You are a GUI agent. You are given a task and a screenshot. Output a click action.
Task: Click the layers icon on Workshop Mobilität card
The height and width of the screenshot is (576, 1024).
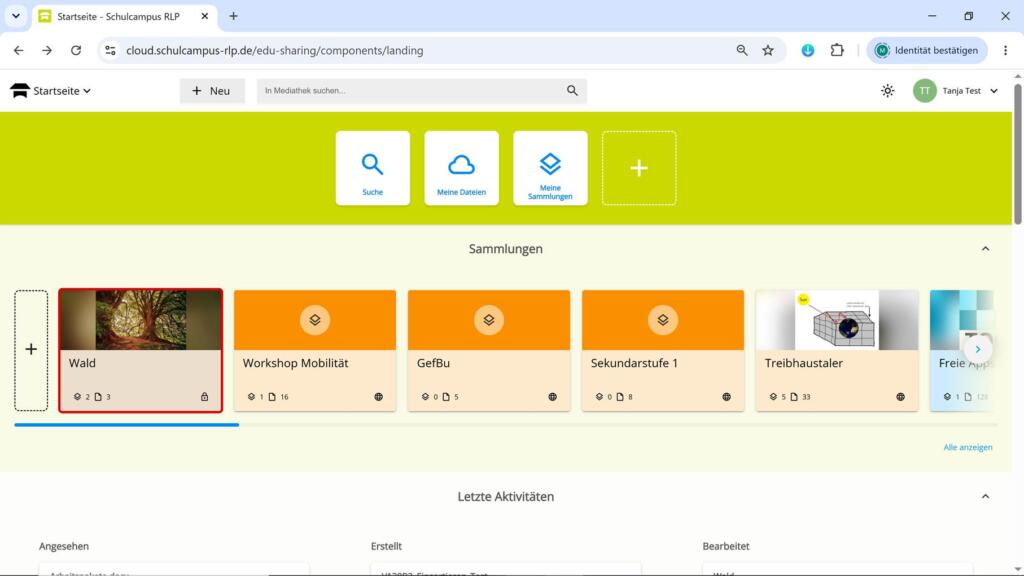[315, 320]
